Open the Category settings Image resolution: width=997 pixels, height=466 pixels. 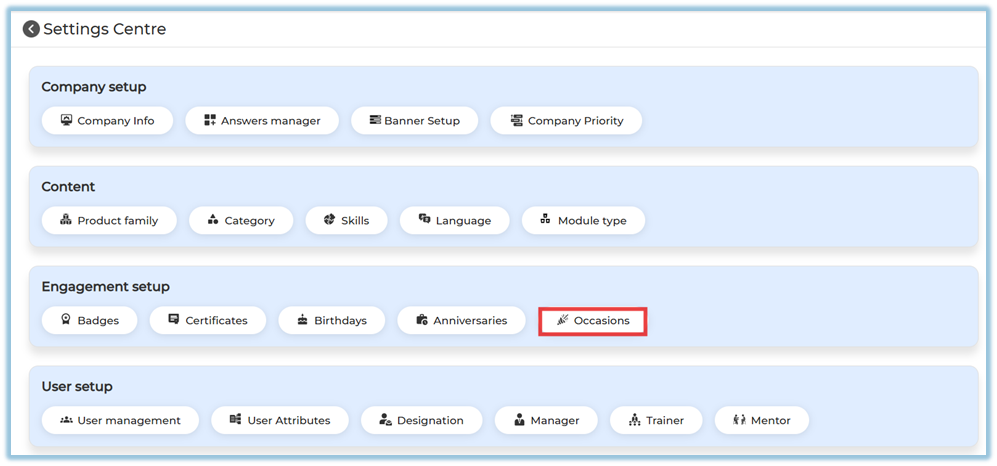240,221
